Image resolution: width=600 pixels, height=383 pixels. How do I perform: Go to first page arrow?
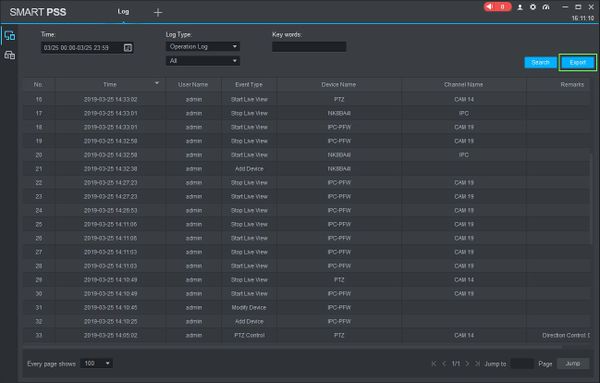(x=434, y=363)
